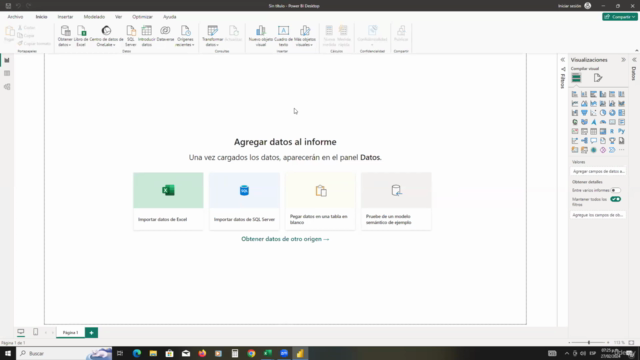Open Más objetos visuales dropdown

[x=305, y=36]
